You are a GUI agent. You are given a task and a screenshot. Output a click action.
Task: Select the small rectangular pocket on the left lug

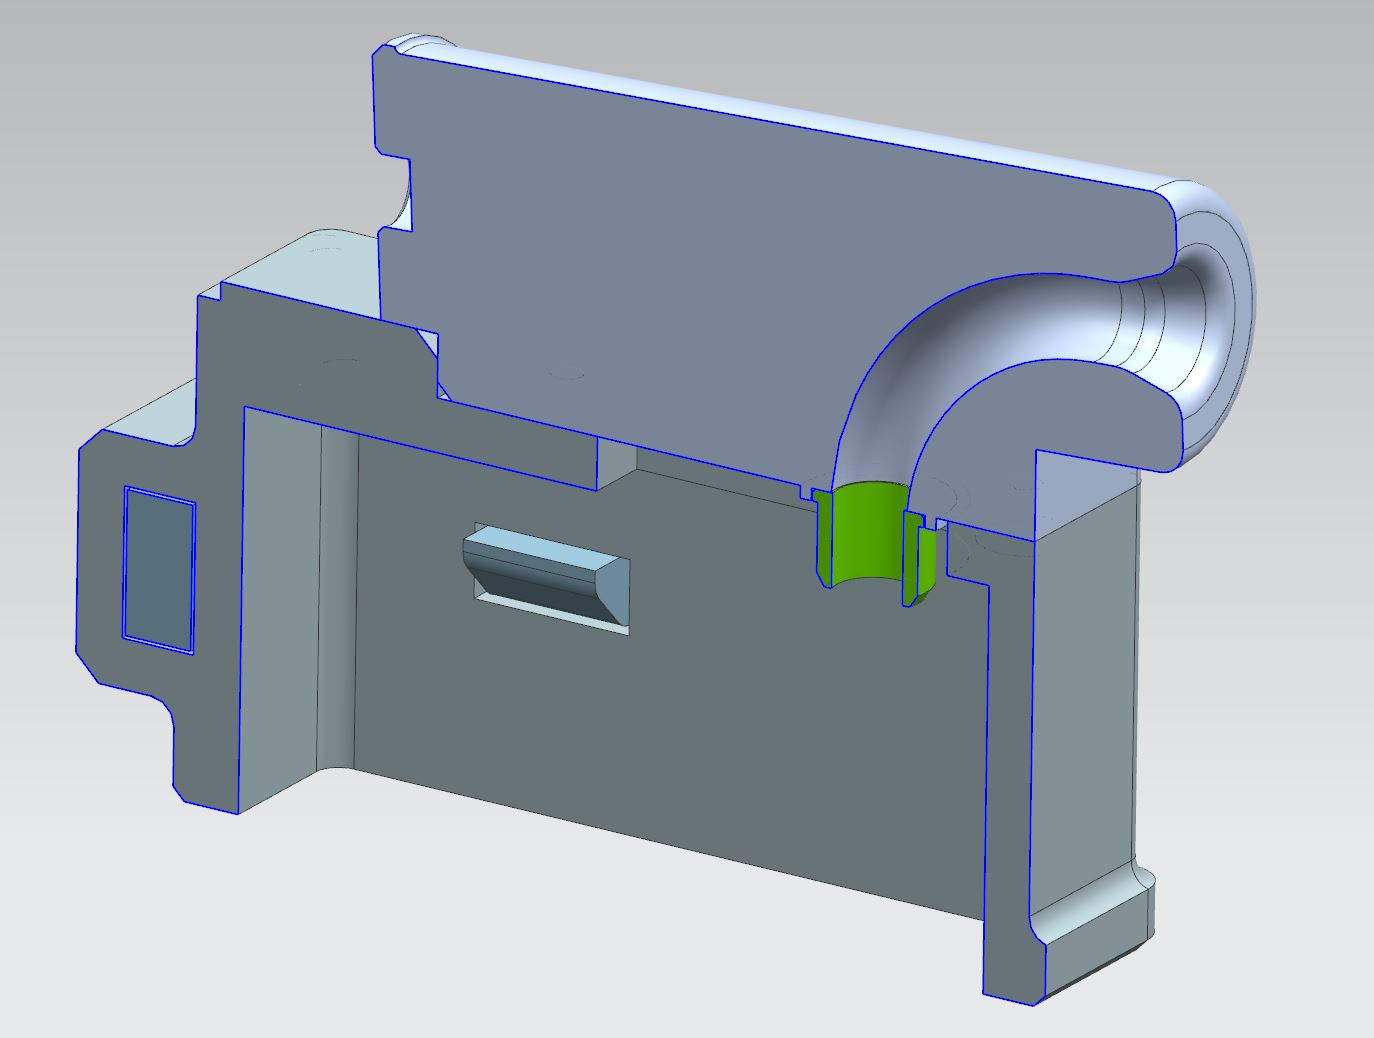pos(159,568)
